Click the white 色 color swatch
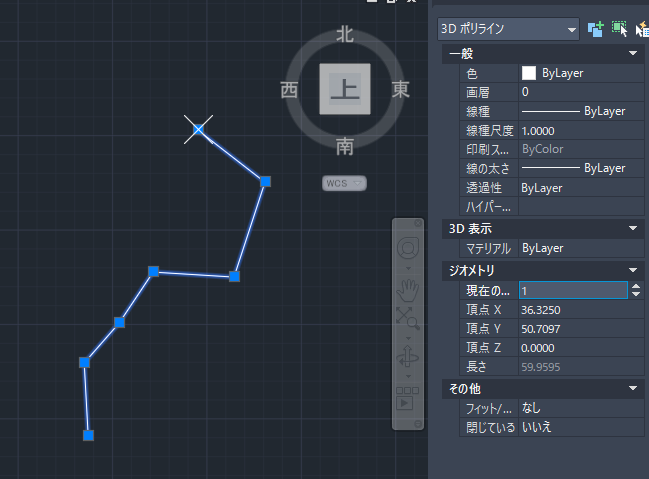The width and height of the screenshot is (649, 479). pos(529,73)
